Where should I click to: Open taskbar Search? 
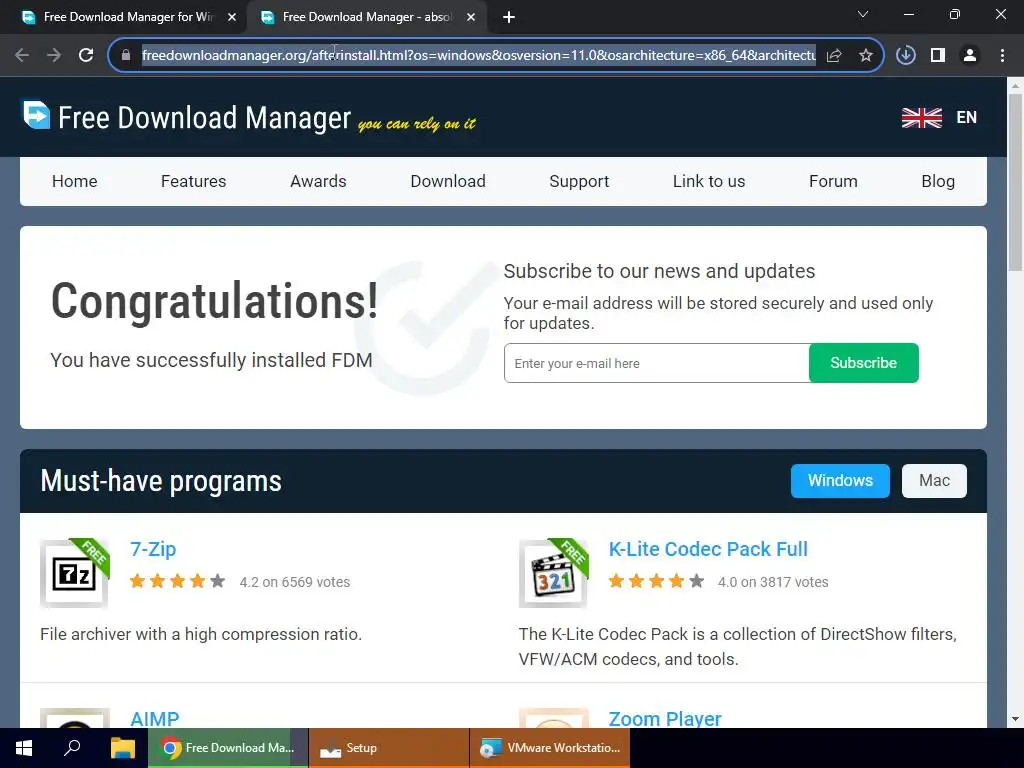pos(72,748)
